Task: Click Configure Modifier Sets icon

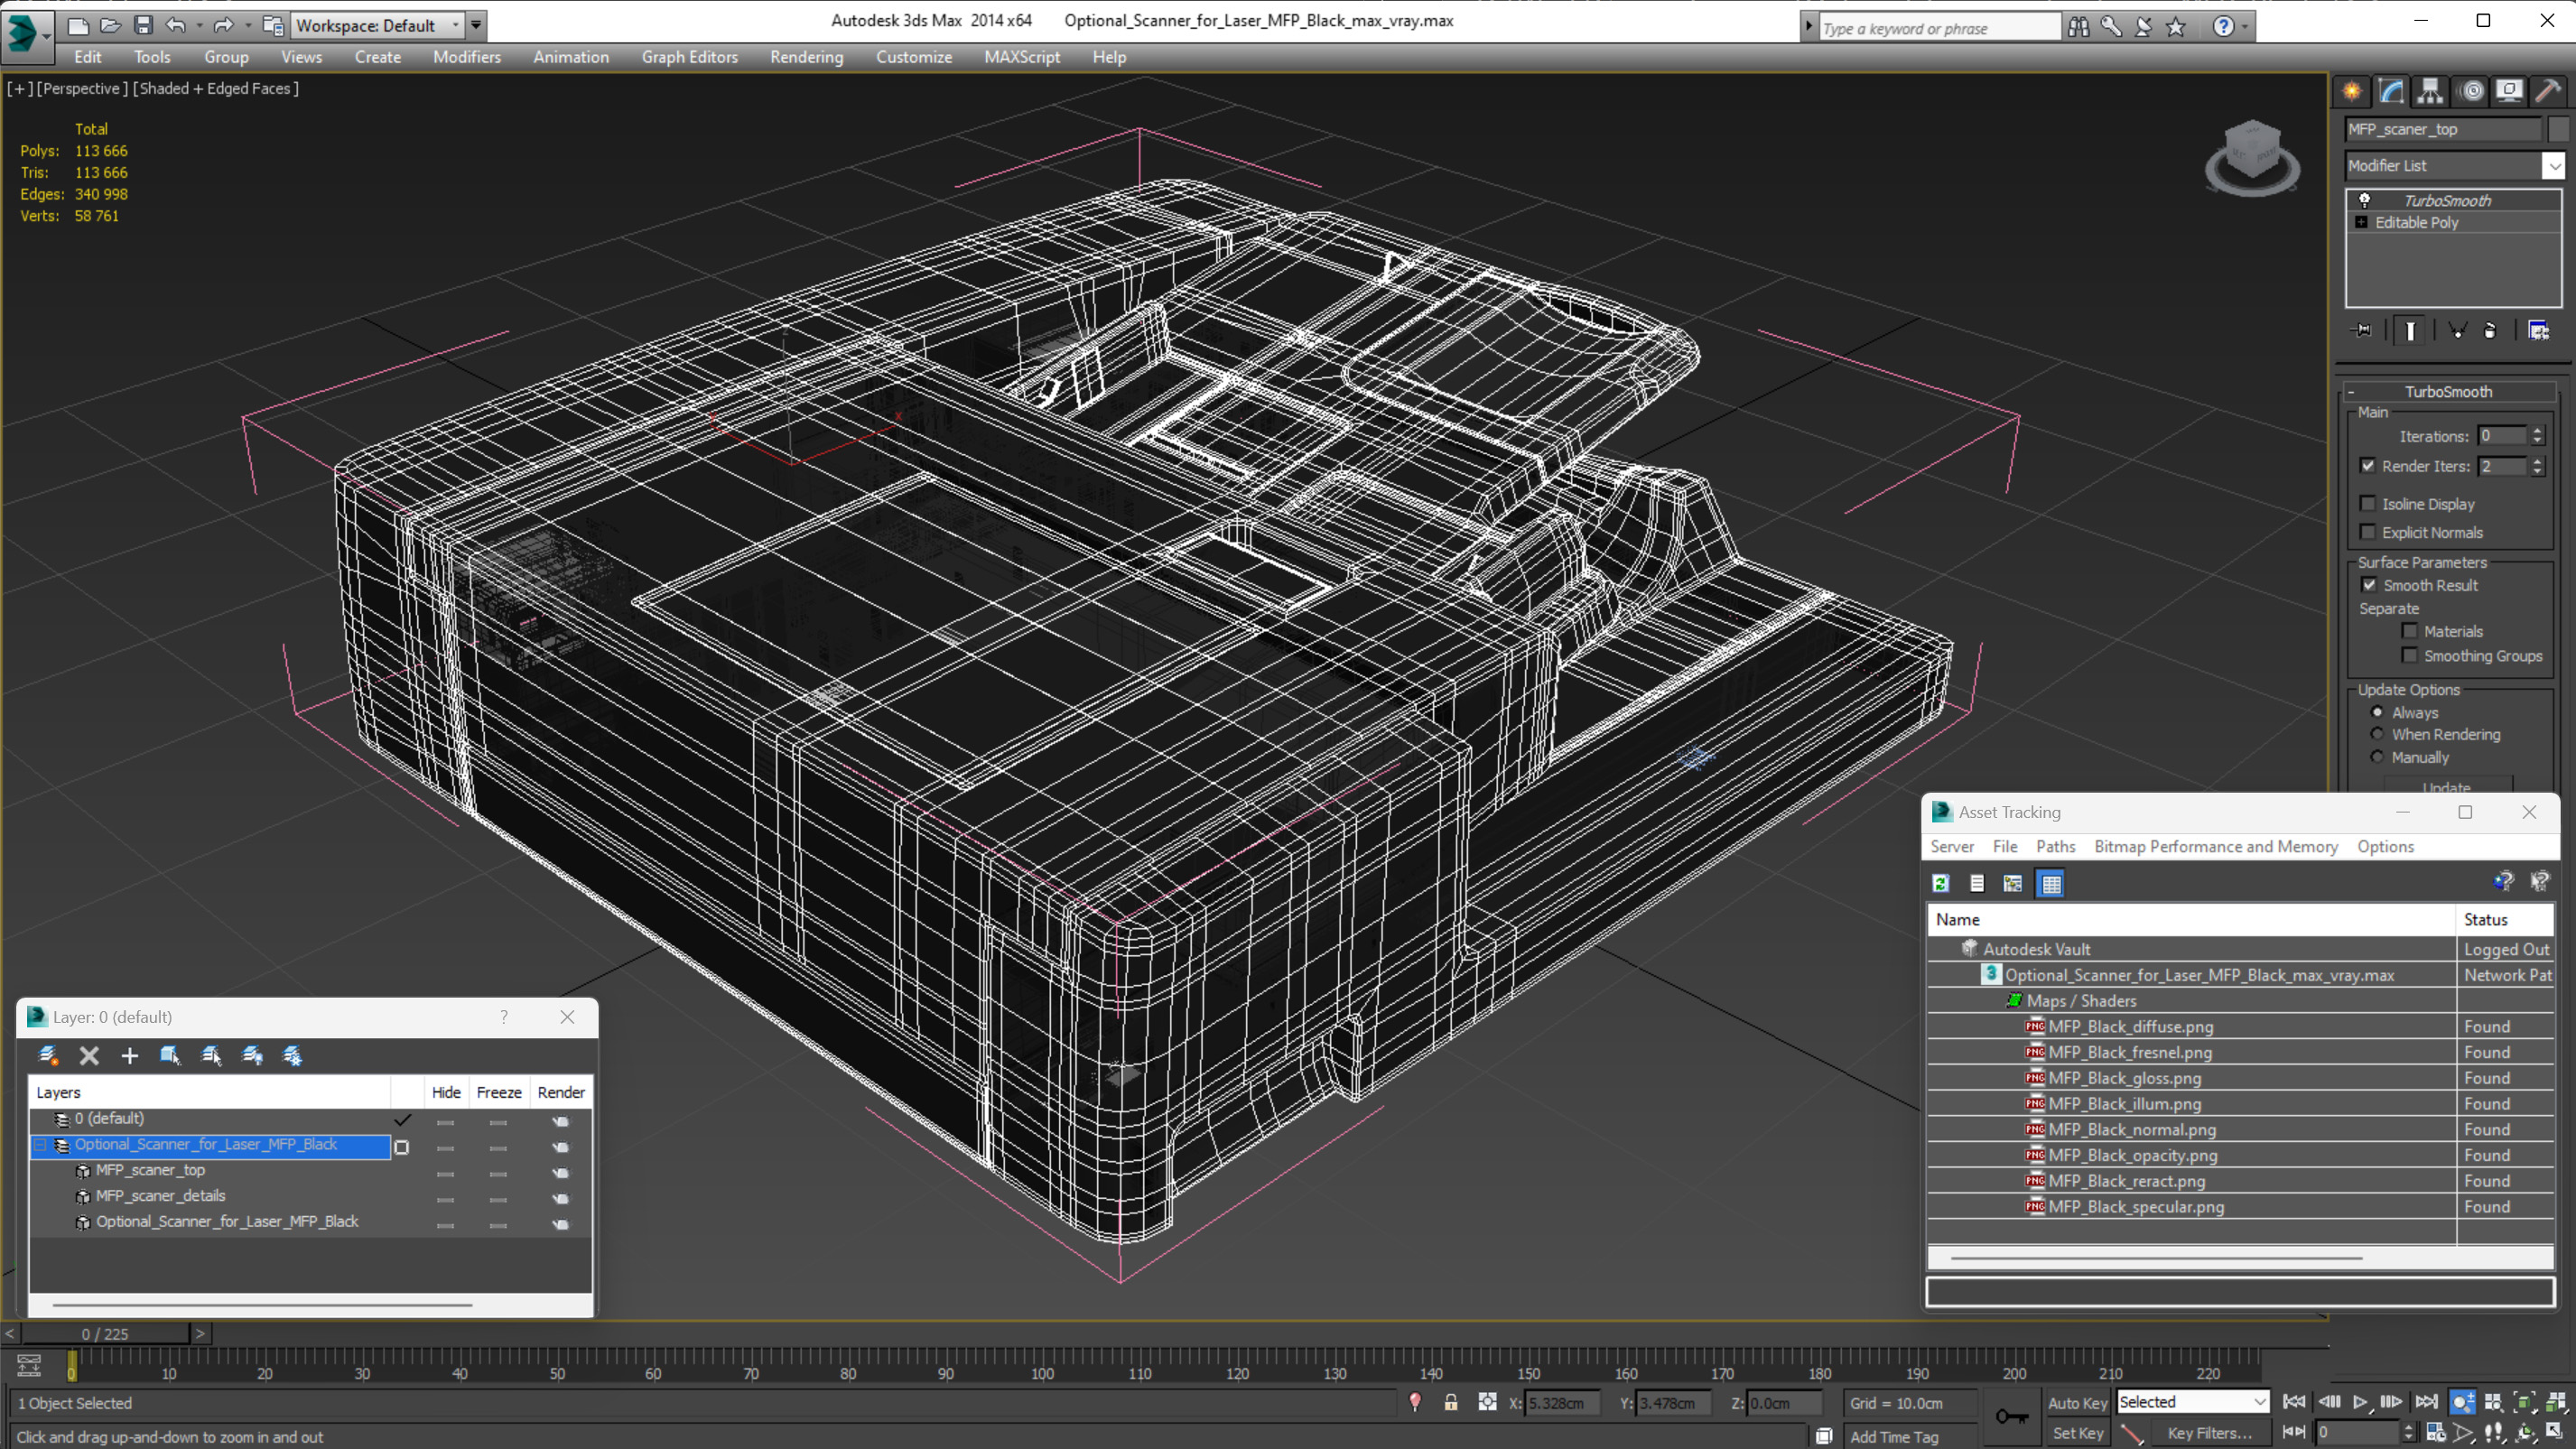Action: pos(2538,330)
